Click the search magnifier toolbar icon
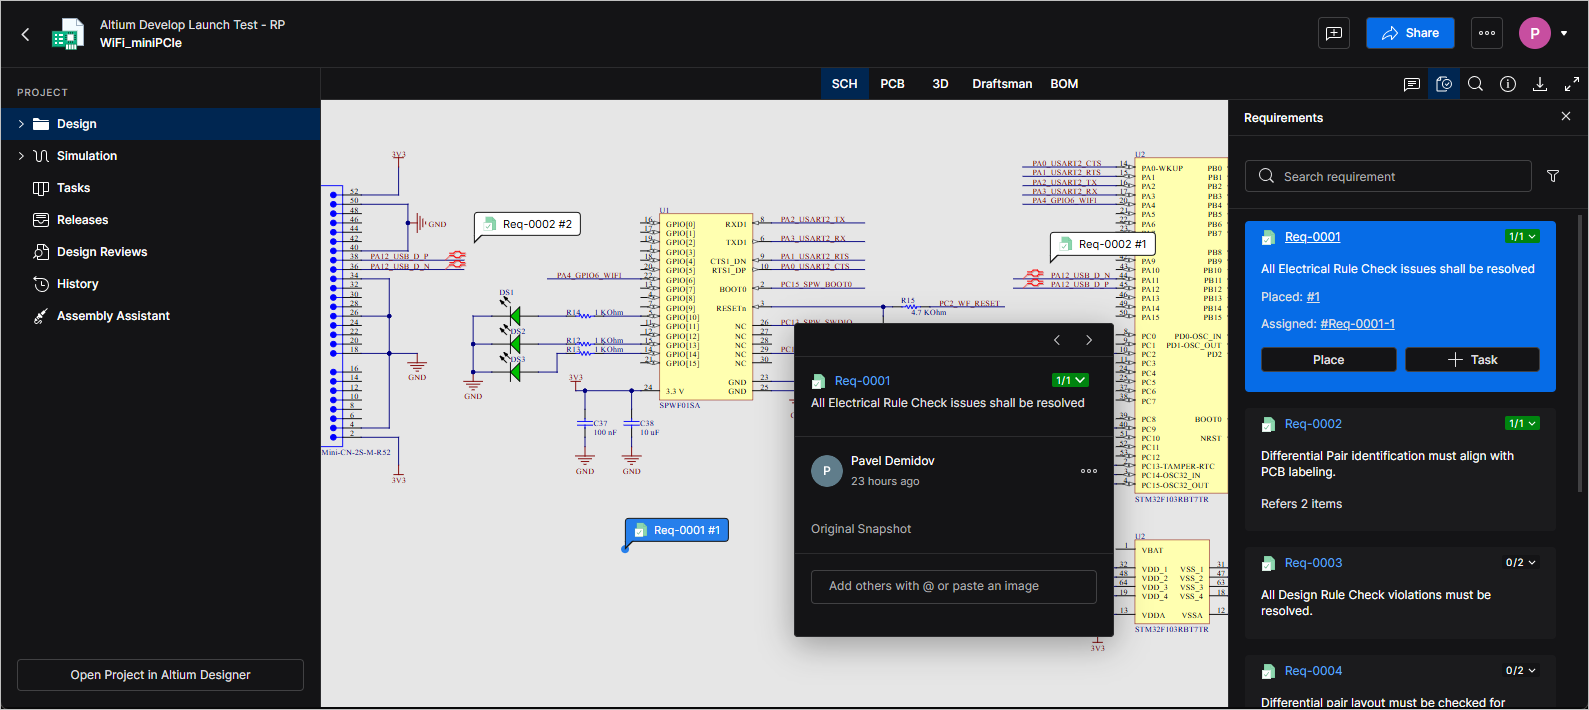1589x710 pixels. pos(1475,84)
